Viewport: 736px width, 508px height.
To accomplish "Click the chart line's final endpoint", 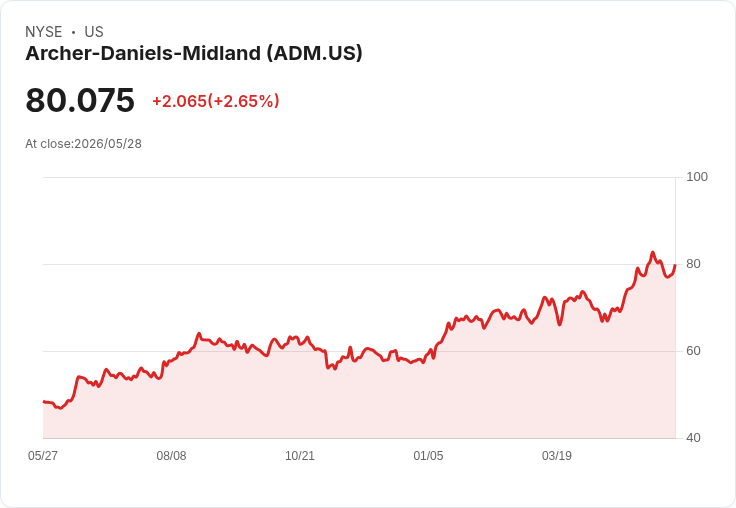I will coord(675,265).
